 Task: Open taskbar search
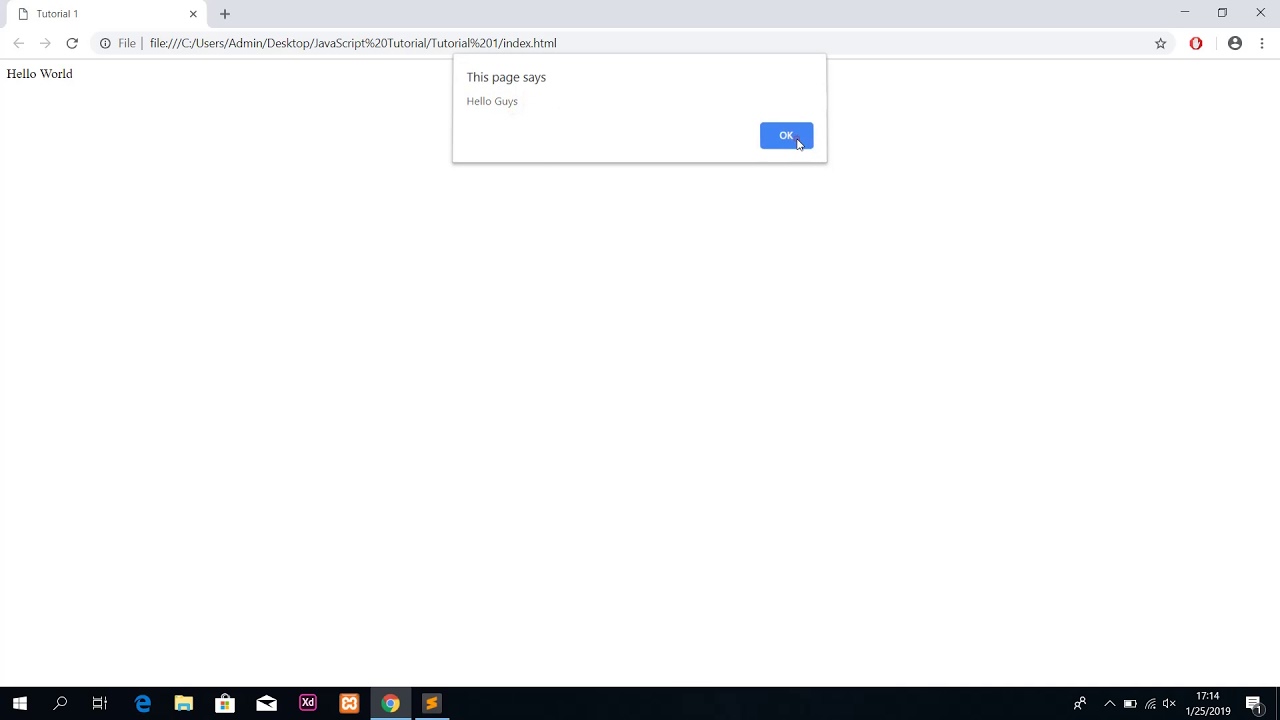[60, 704]
